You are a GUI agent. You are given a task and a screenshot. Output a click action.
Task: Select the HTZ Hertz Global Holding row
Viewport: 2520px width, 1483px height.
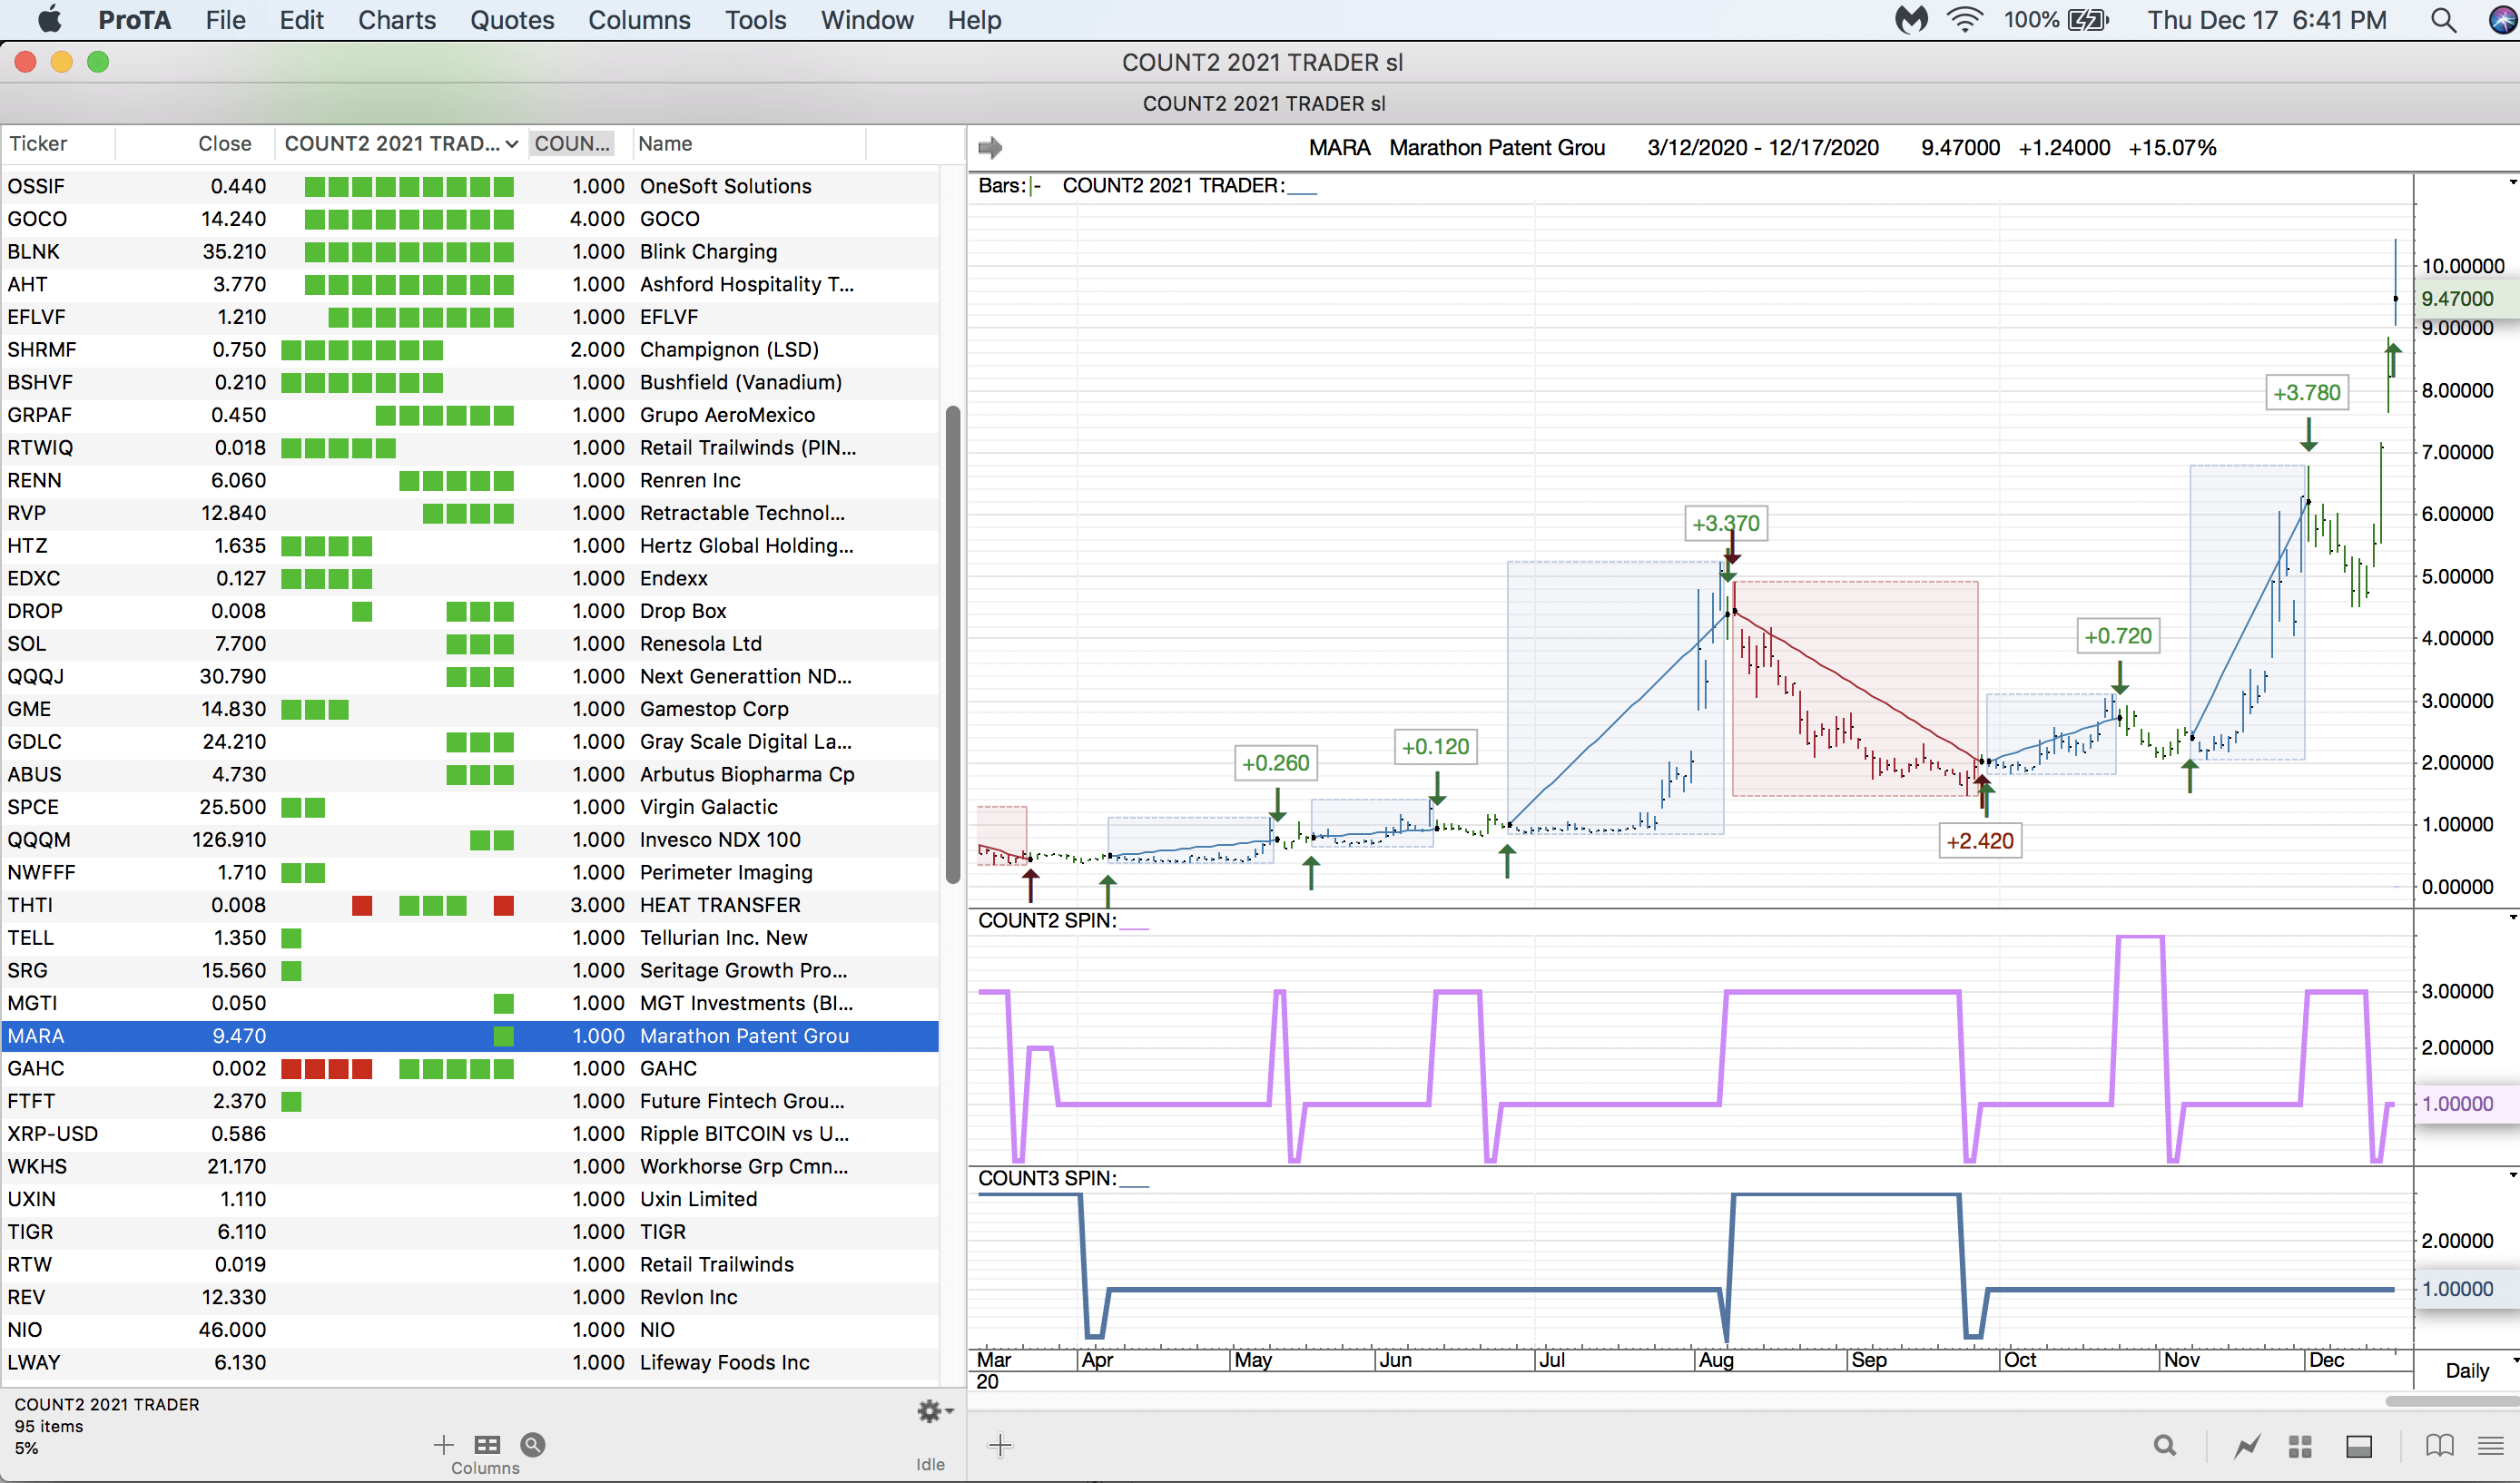pos(470,546)
